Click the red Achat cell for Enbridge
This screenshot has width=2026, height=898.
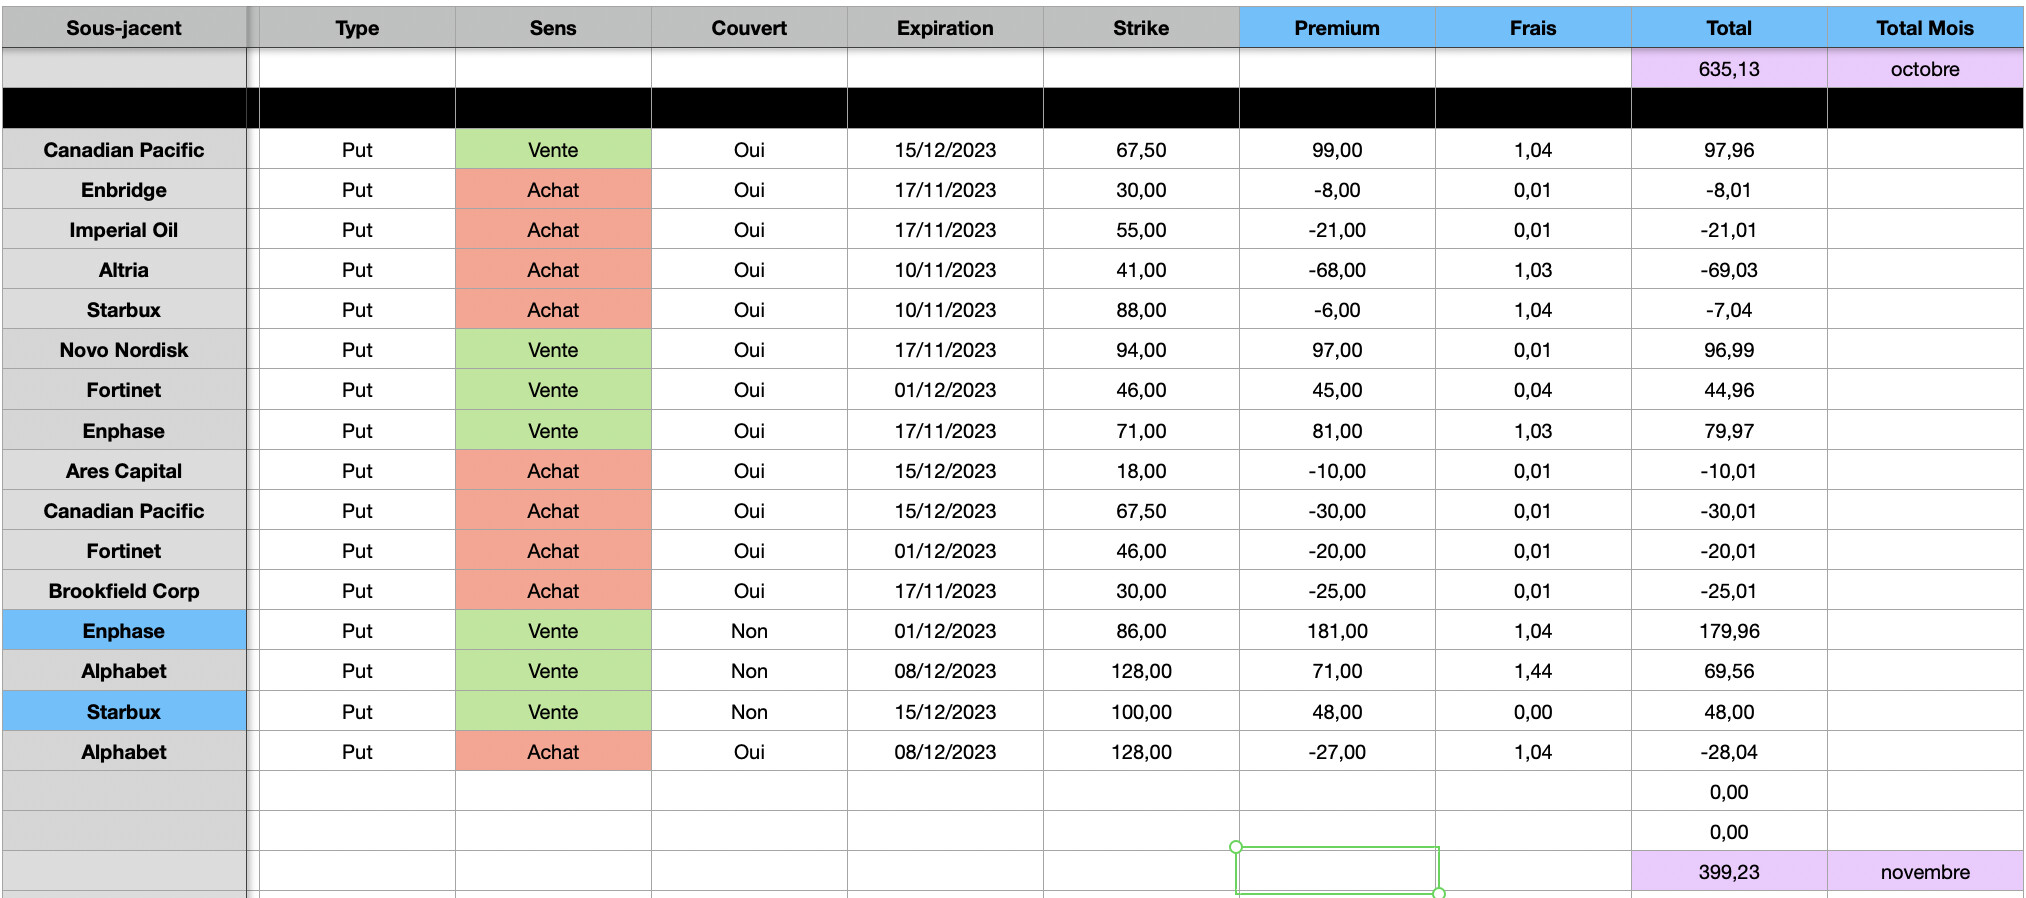(553, 190)
